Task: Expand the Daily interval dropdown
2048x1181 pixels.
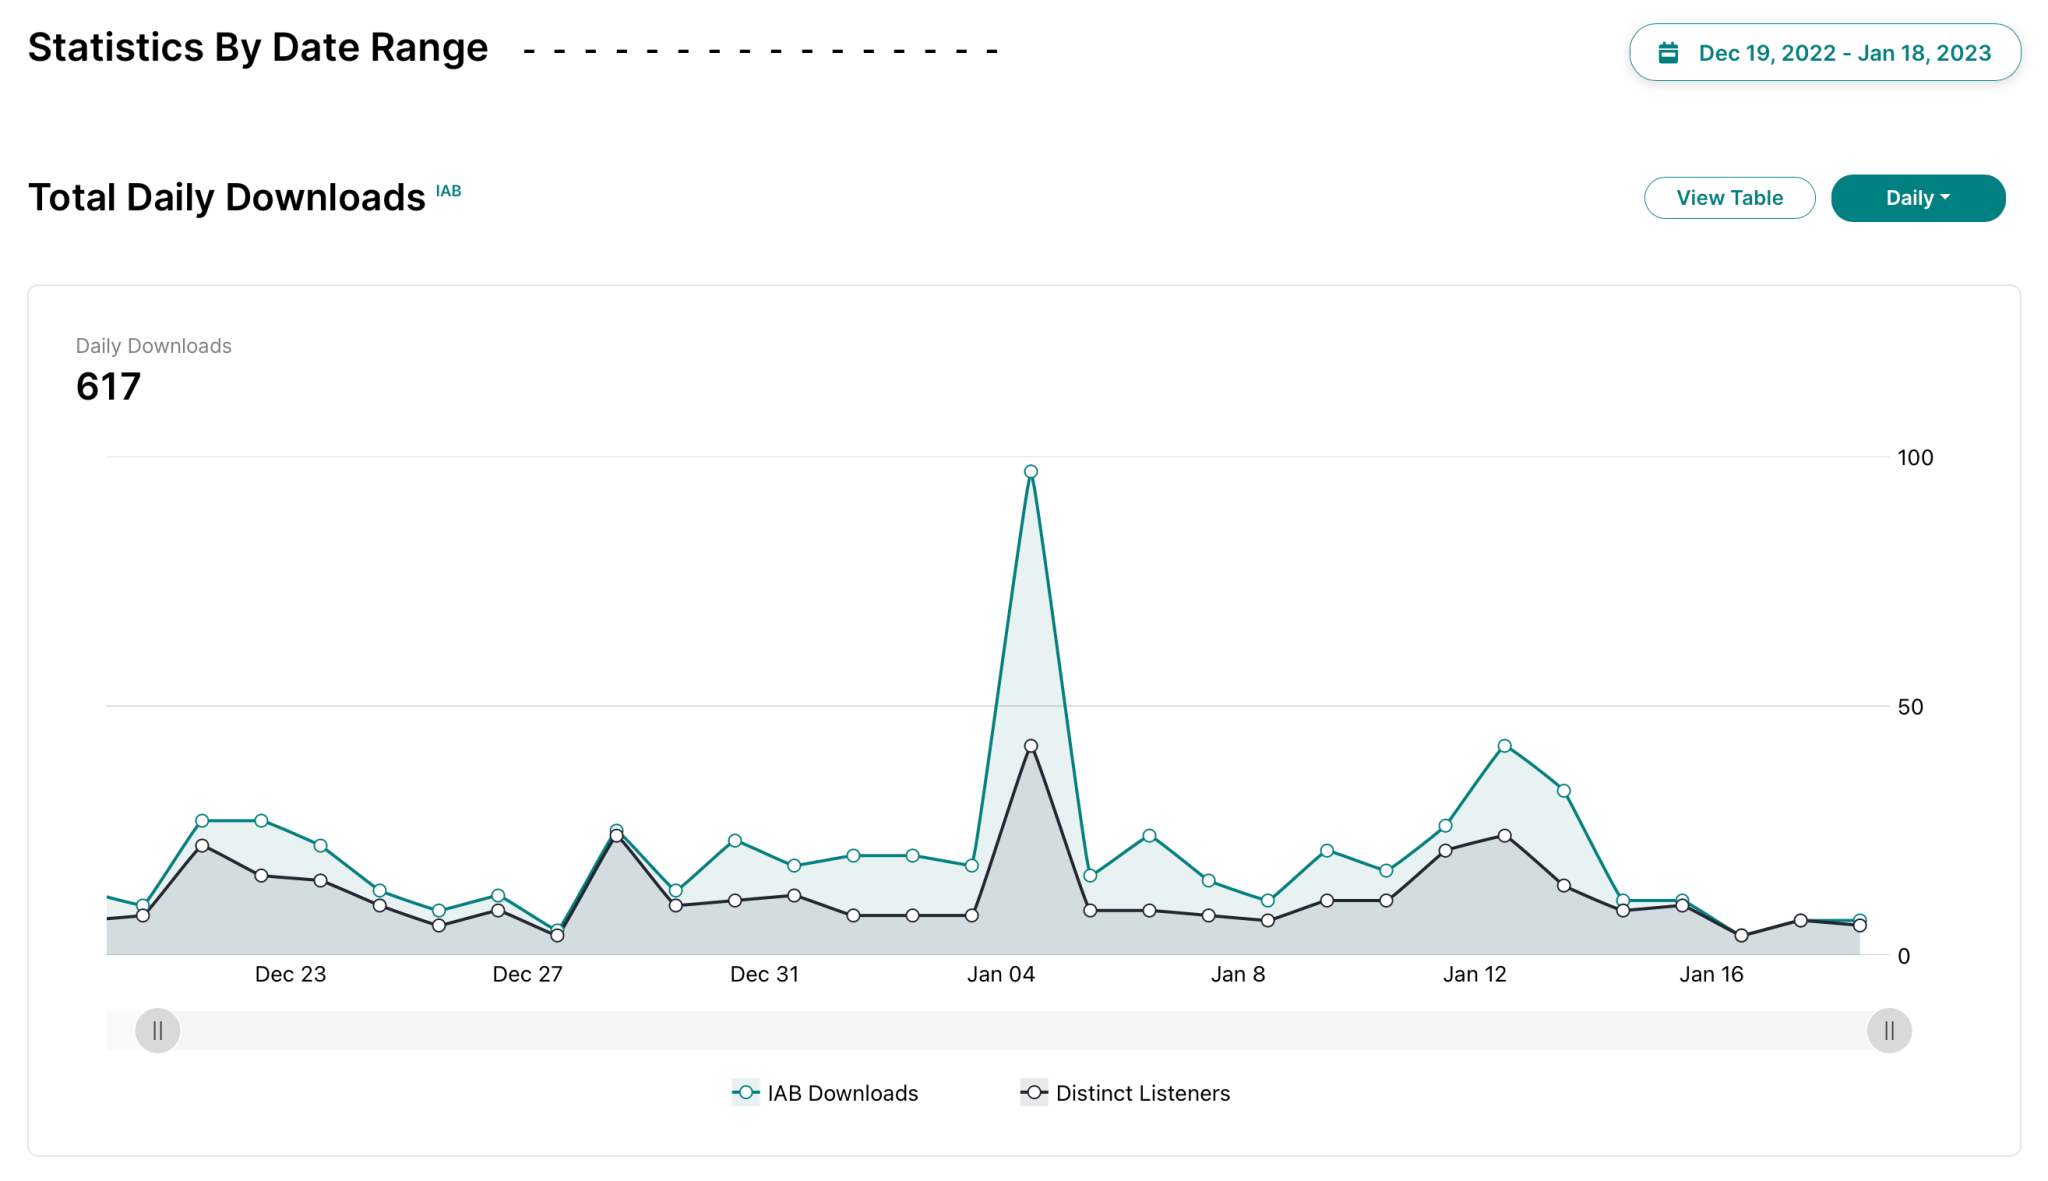Action: 1916,198
